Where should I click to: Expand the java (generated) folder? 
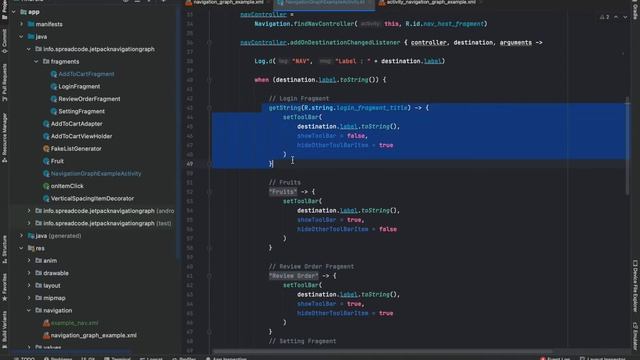[x=21, y=236]
